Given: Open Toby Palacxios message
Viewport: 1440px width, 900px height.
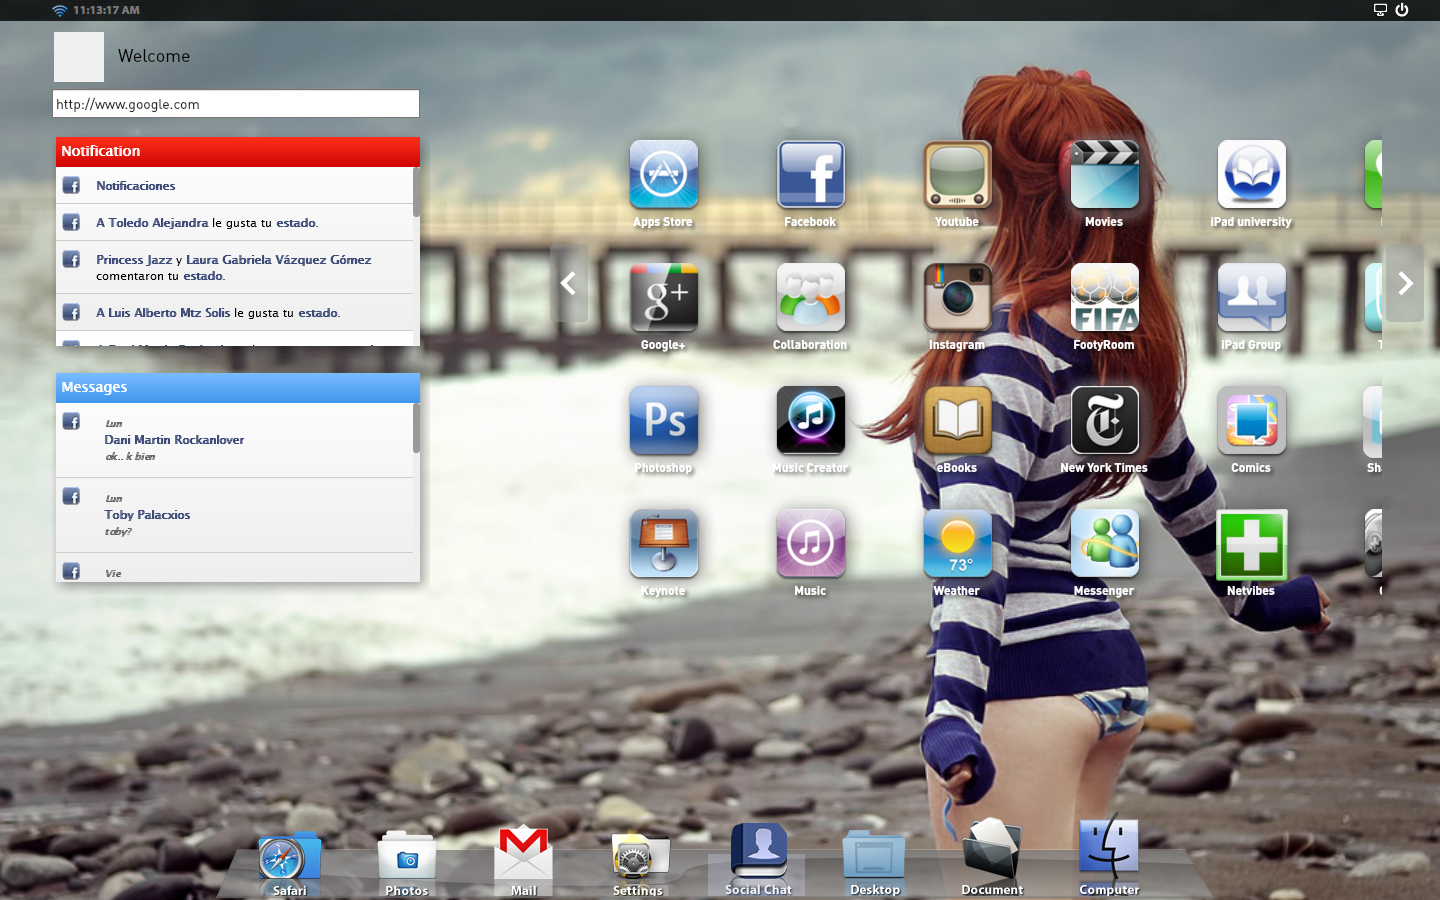Looking at the screenshot, I should pos(235,515).
